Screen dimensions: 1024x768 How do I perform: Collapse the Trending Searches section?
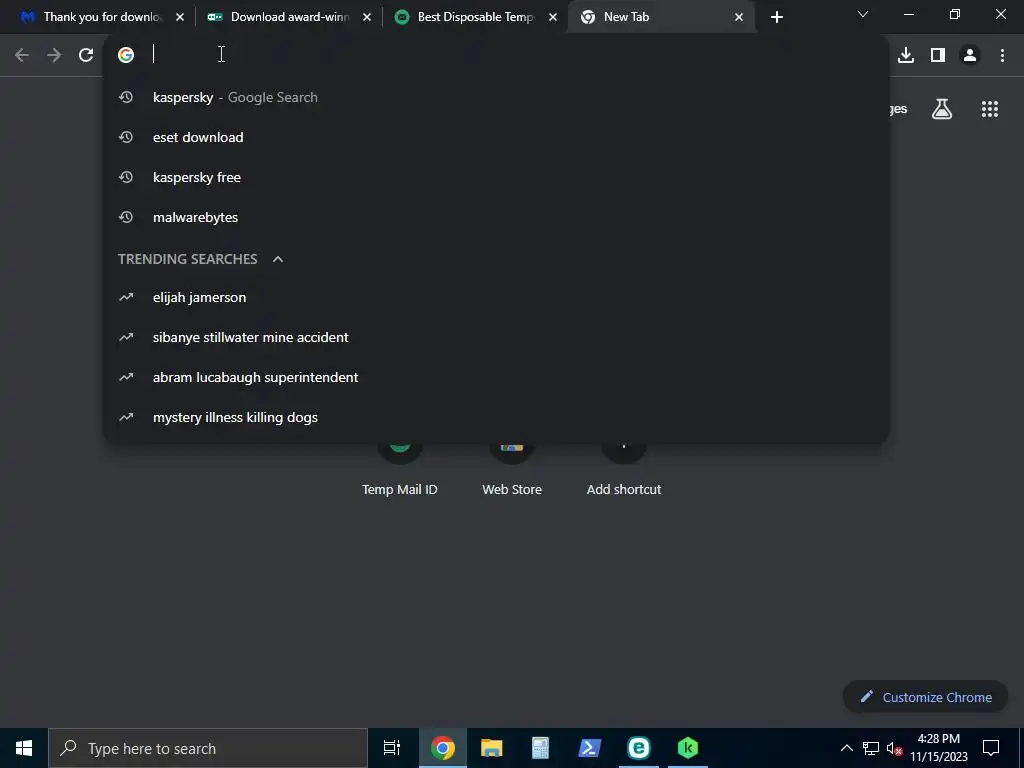pyautogui.click(x=278, y=259)
